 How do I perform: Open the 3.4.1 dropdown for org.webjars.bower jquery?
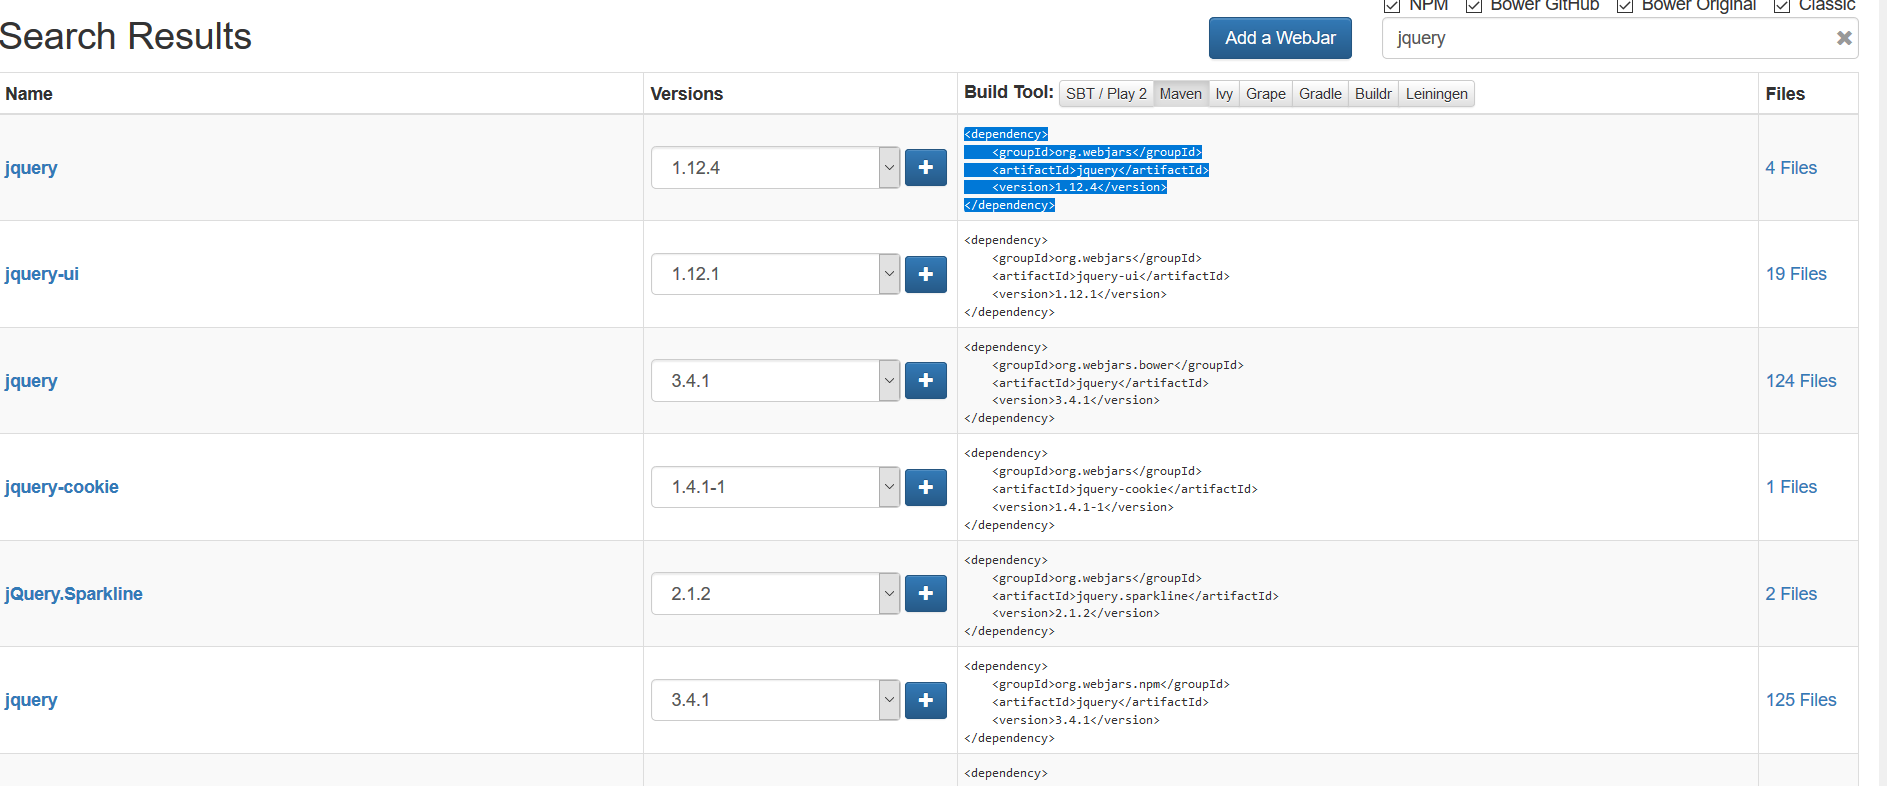776,381
